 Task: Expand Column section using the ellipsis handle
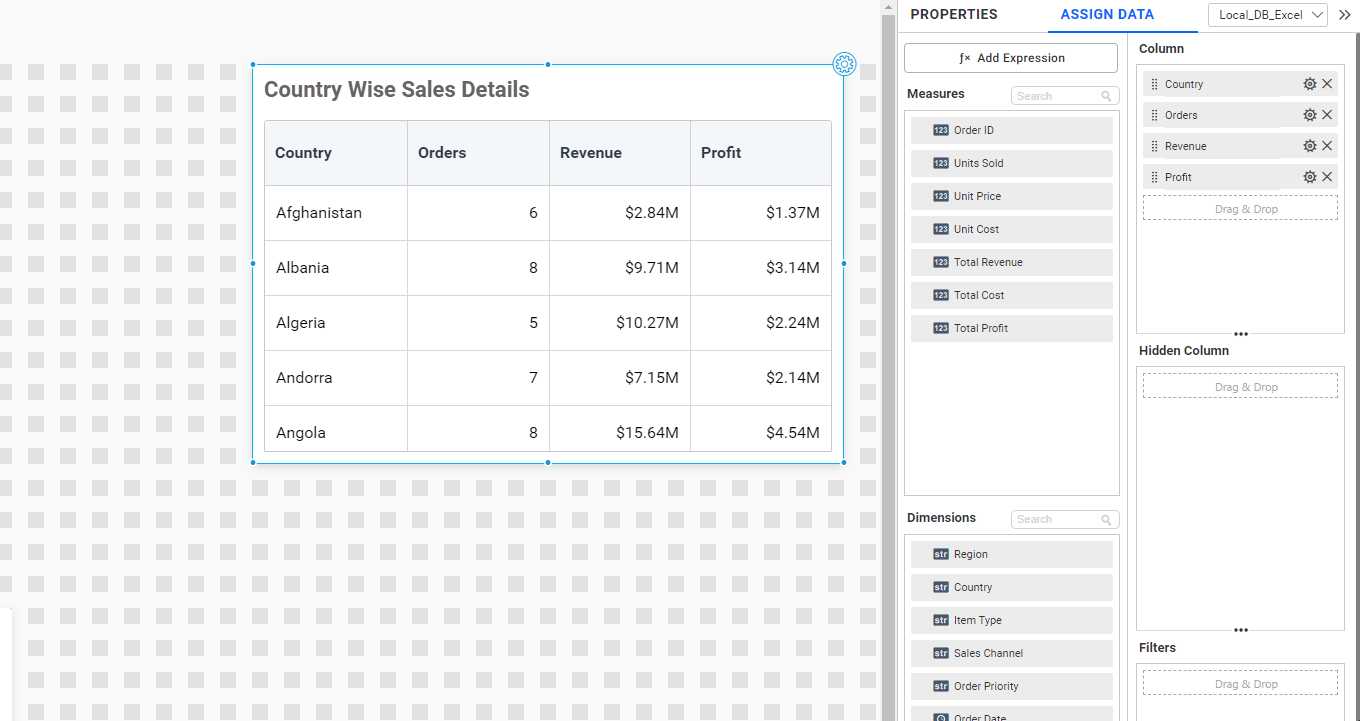(1240, 334)
